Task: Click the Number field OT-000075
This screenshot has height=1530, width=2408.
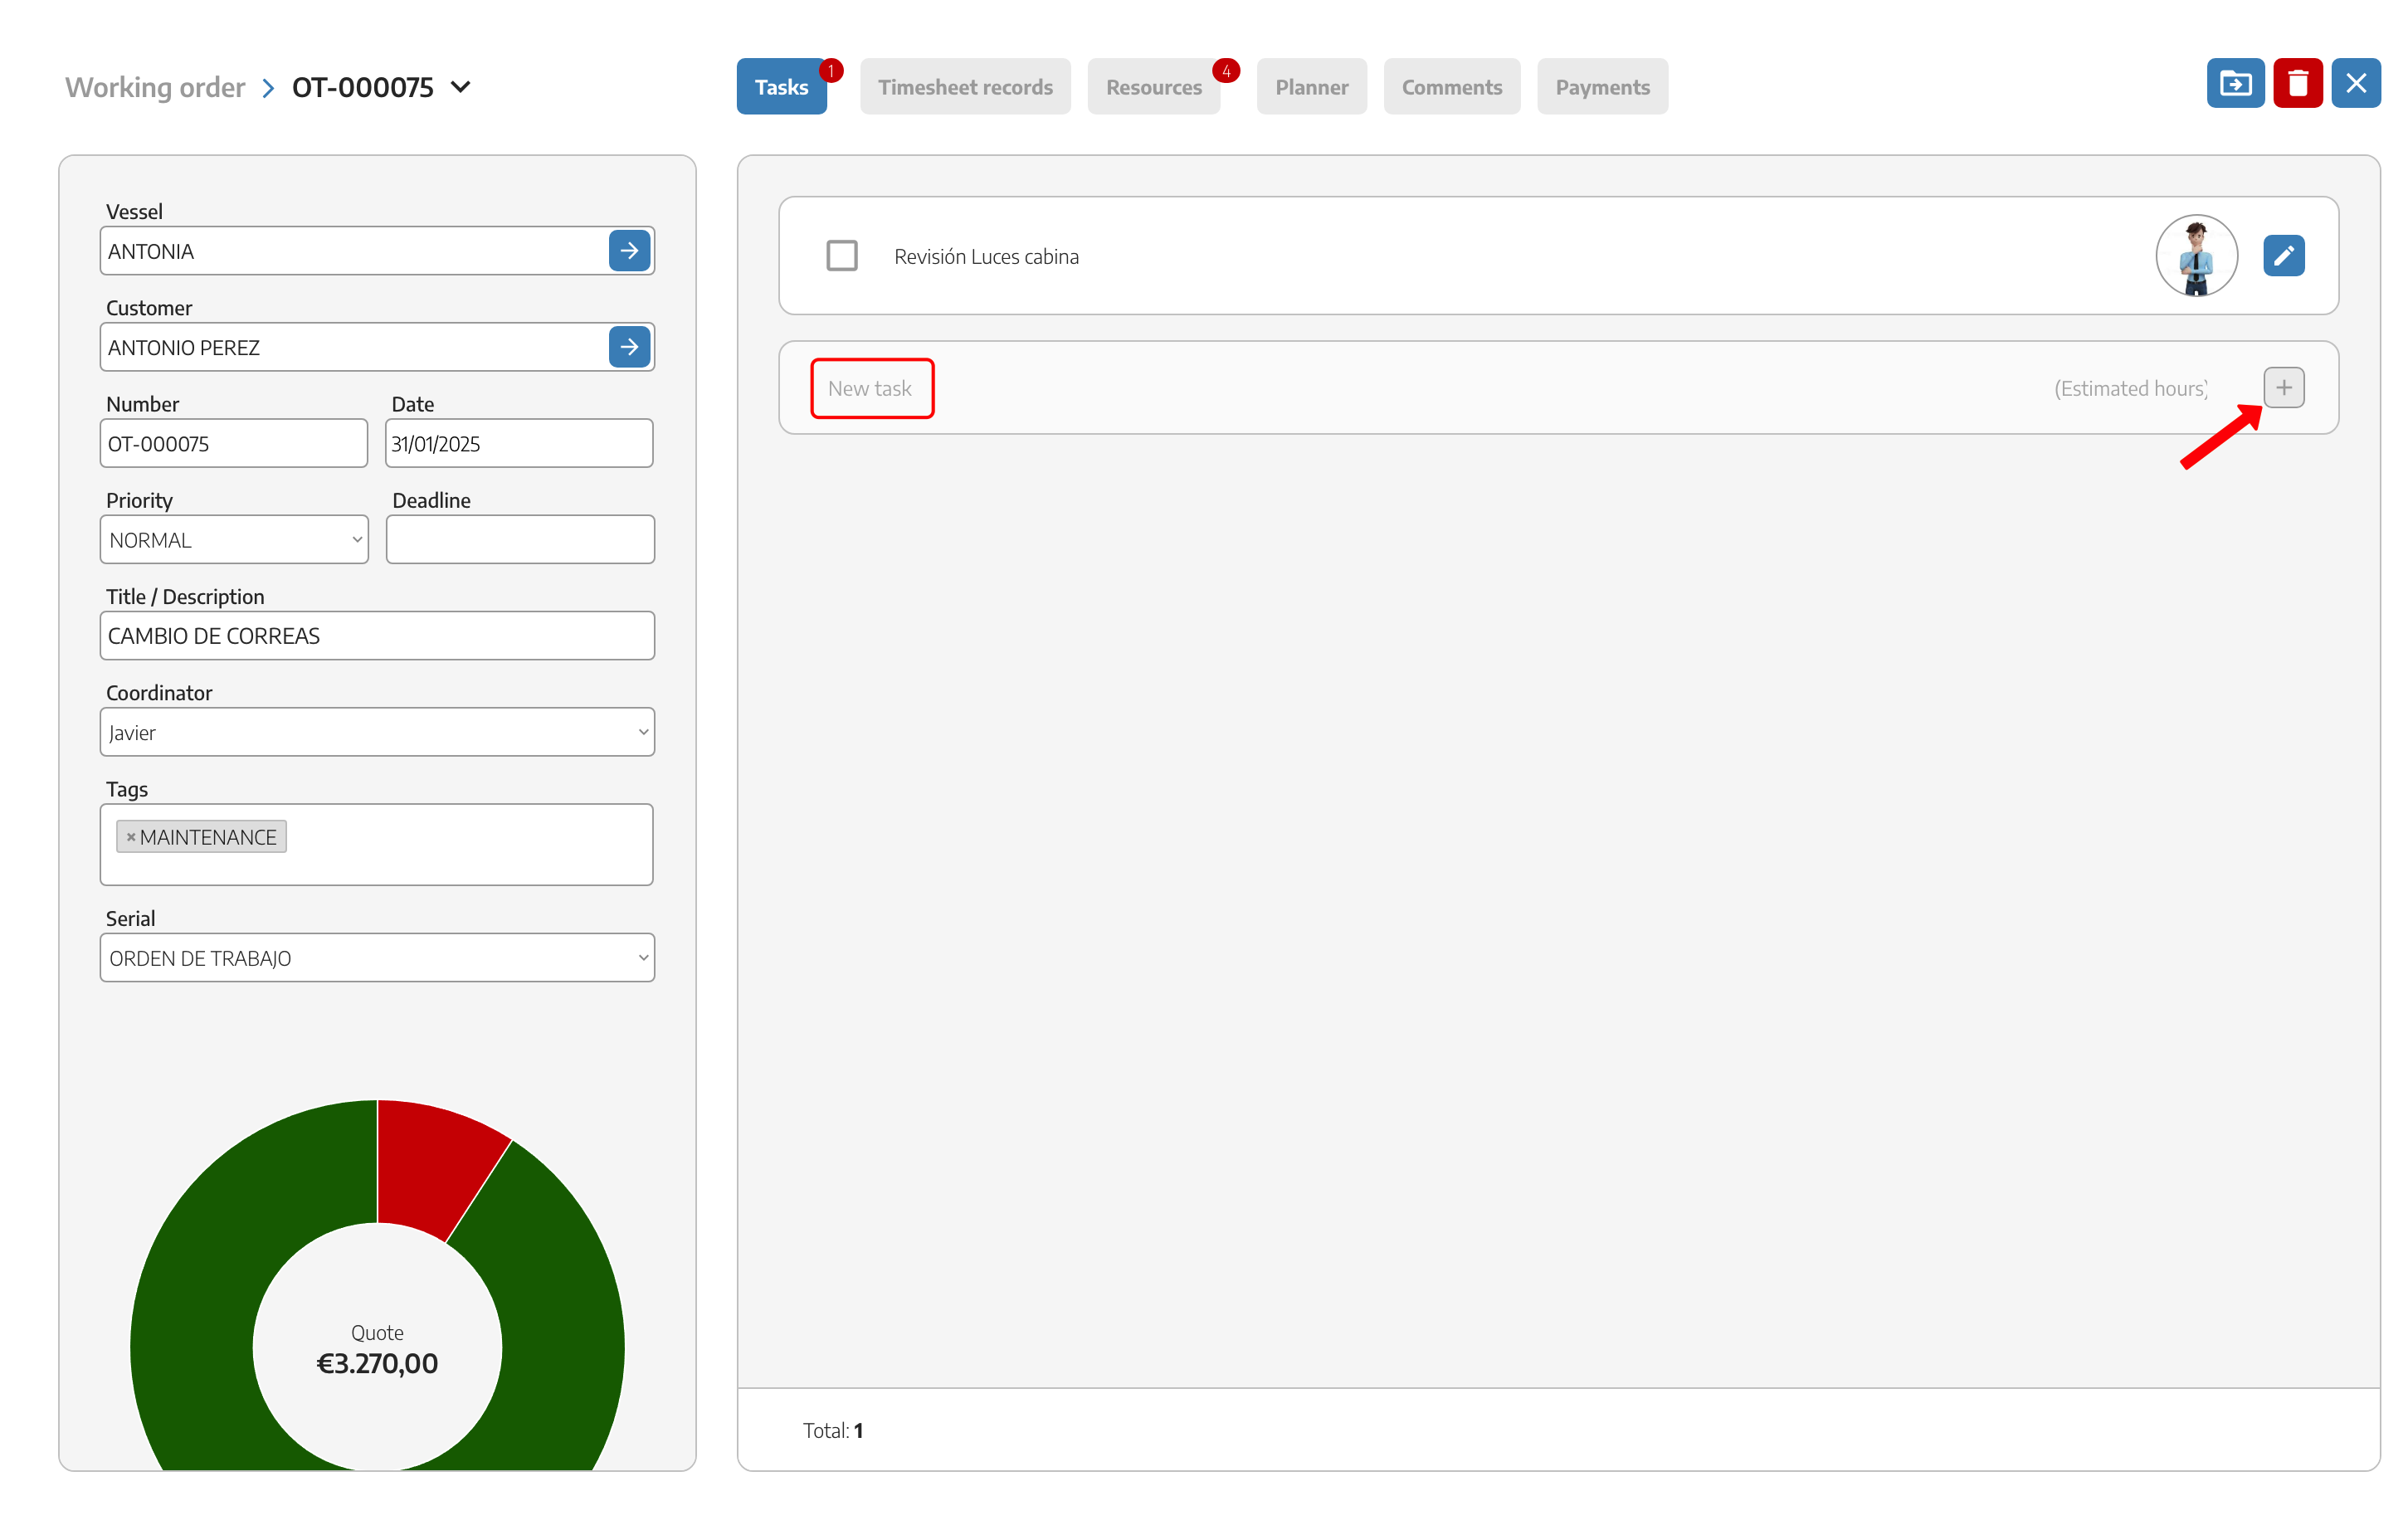Action: pyautogui.click(x=234, y=443)
